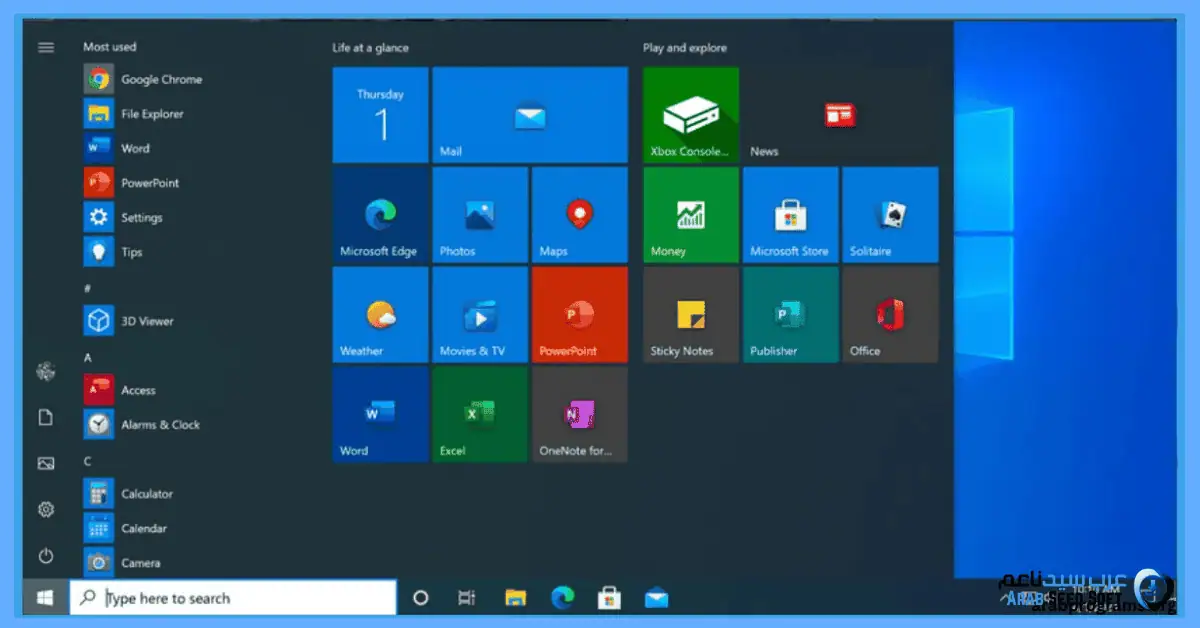Expand the Start hamburger menu
This screenshot has width=1200, height=628.
pos(46,47)
